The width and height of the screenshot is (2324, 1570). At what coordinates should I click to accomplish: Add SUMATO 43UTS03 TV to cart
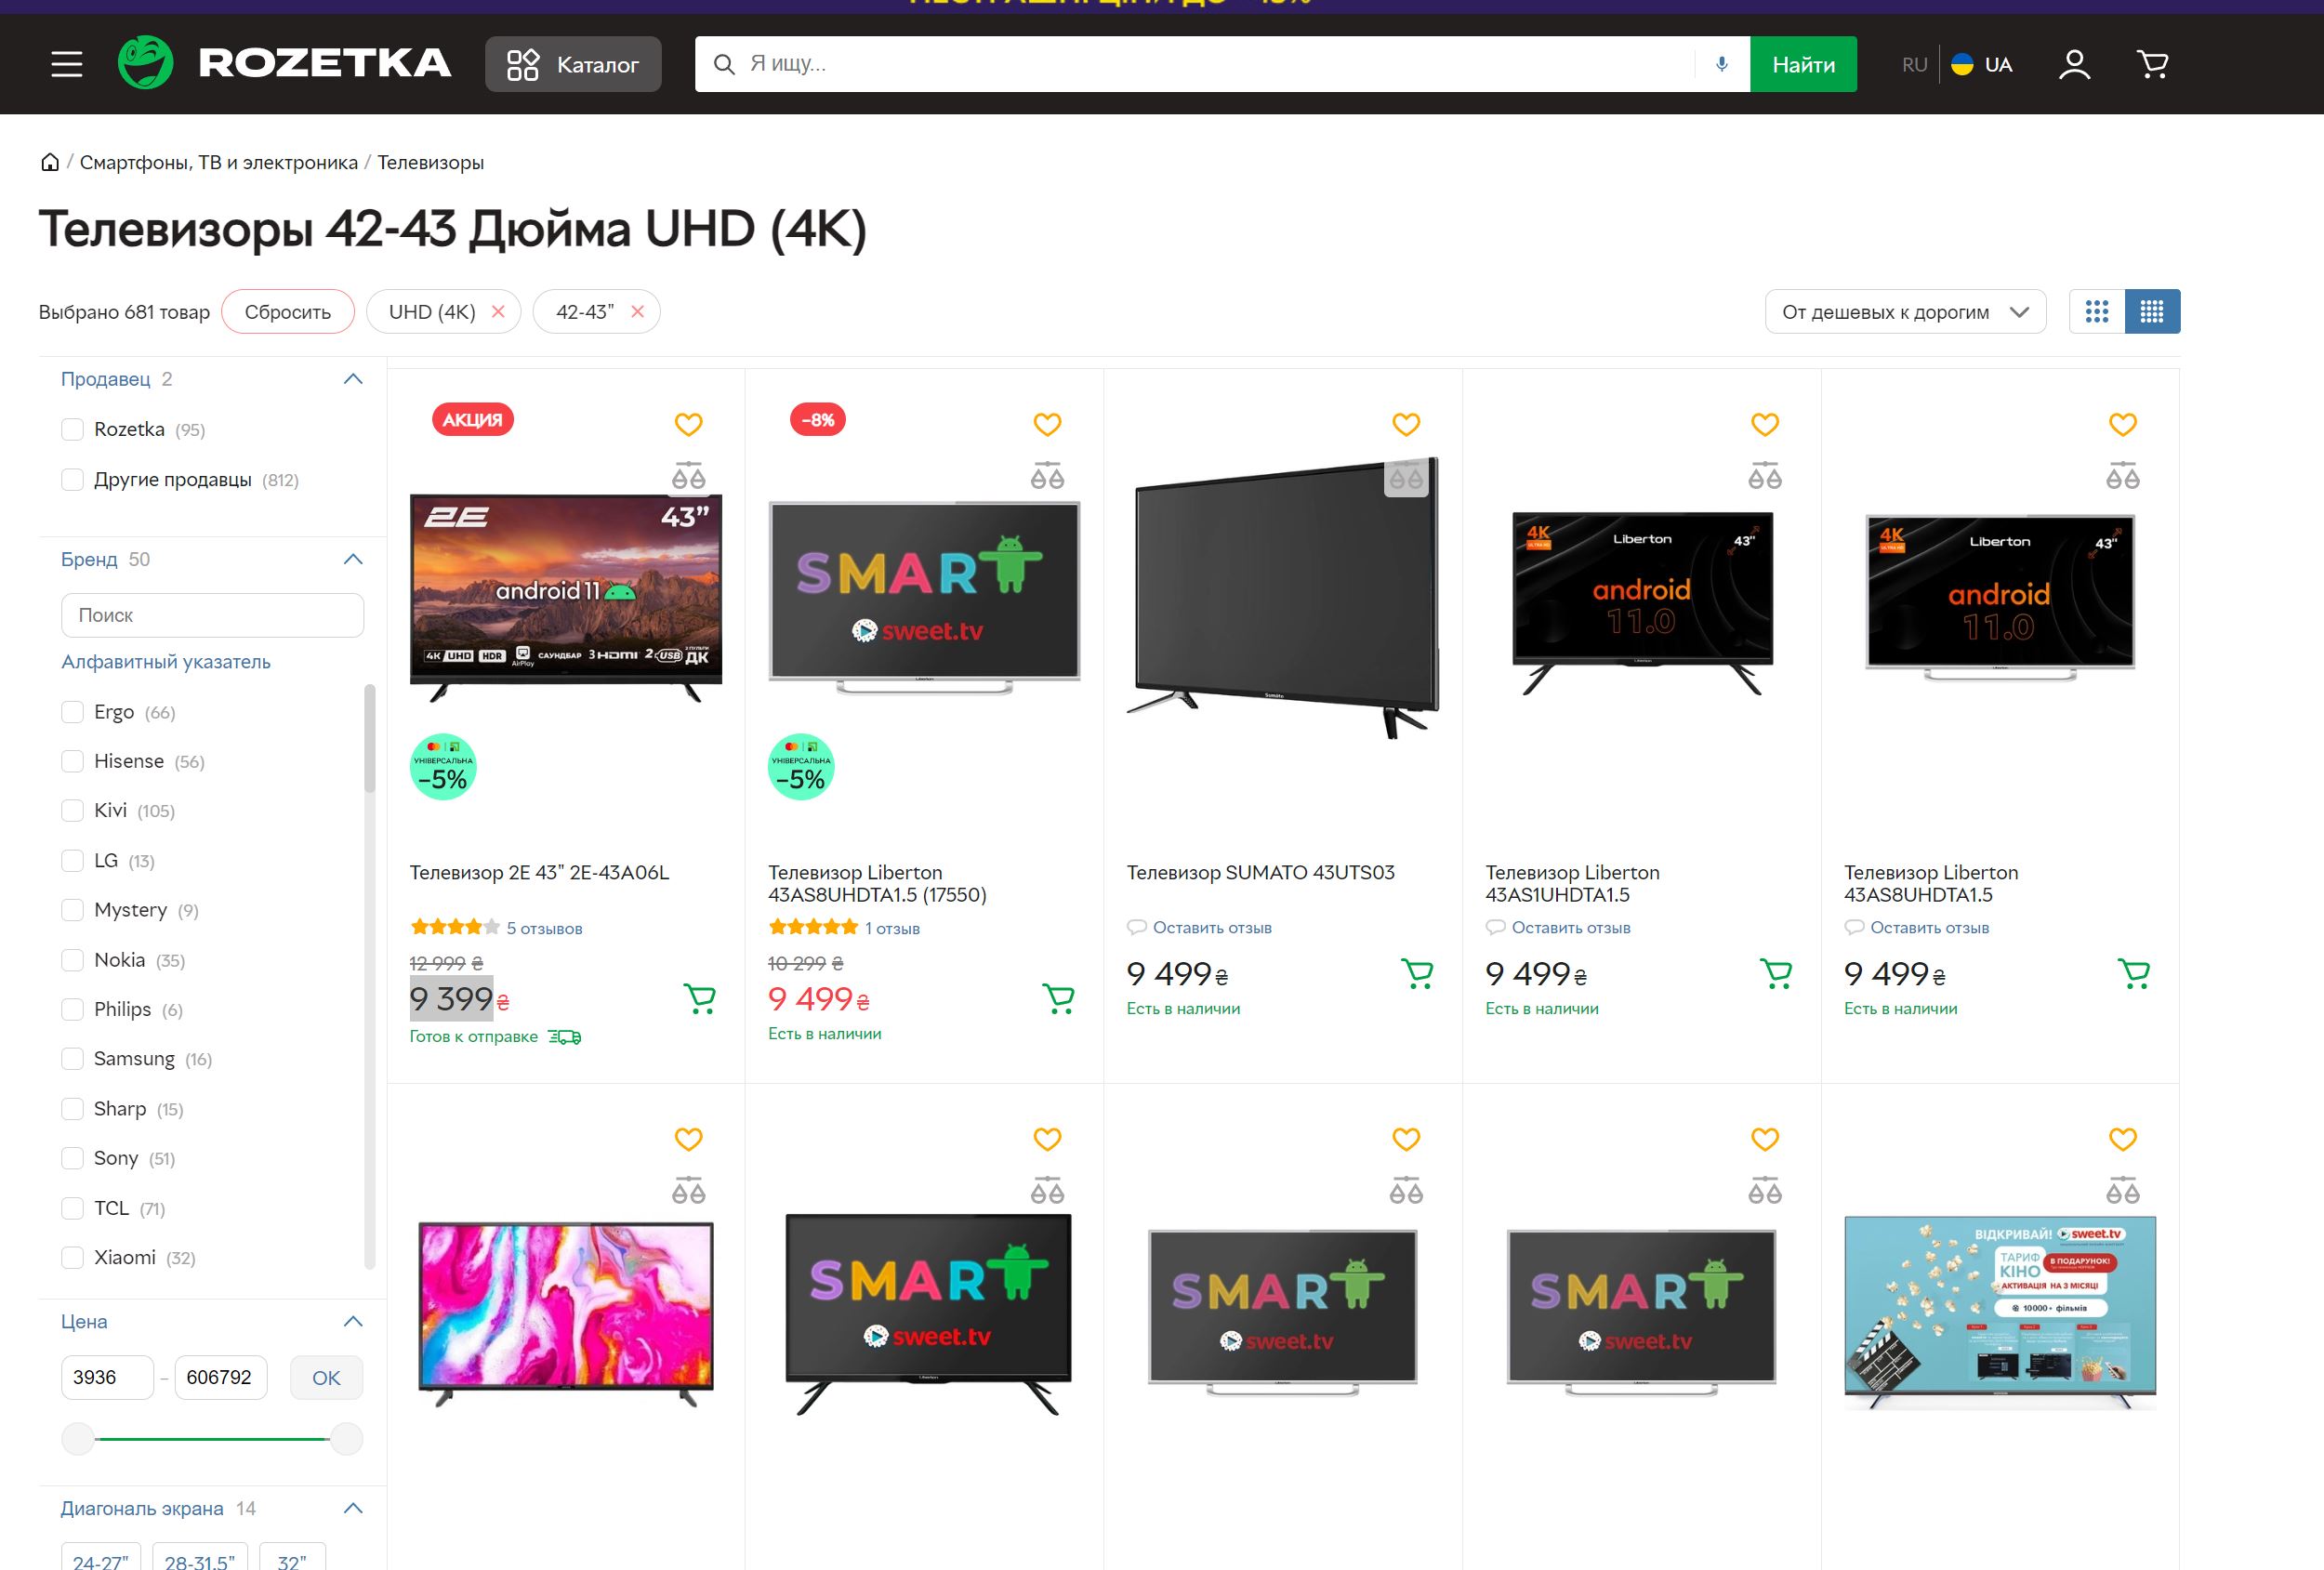pos(1417,973)
